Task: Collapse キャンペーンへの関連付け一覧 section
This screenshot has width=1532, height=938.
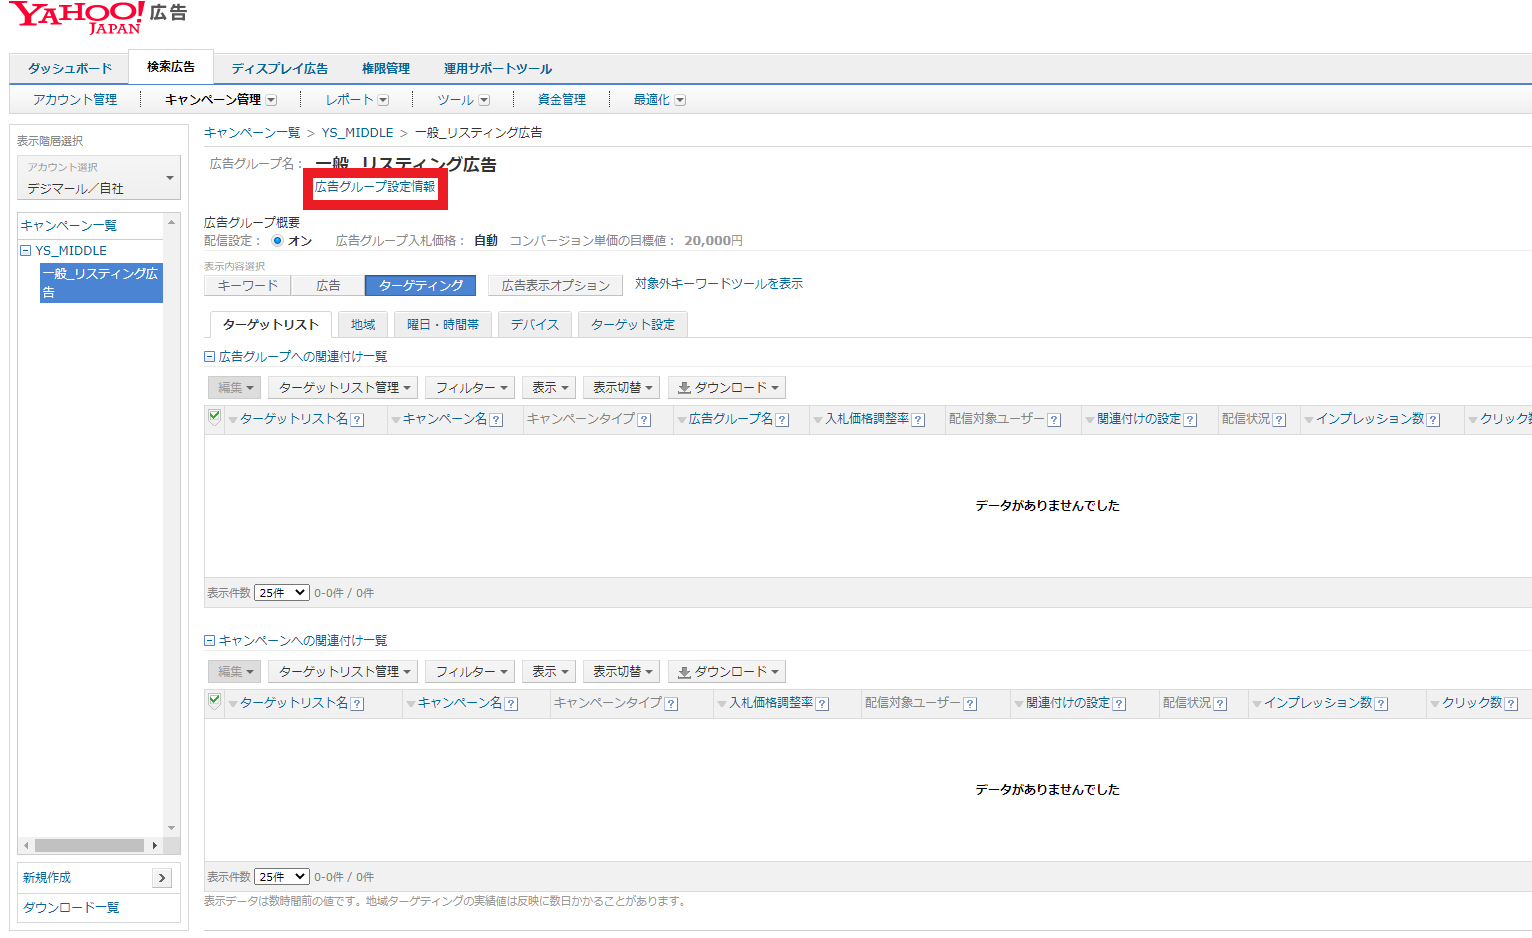Action: (x=210, y=641)
